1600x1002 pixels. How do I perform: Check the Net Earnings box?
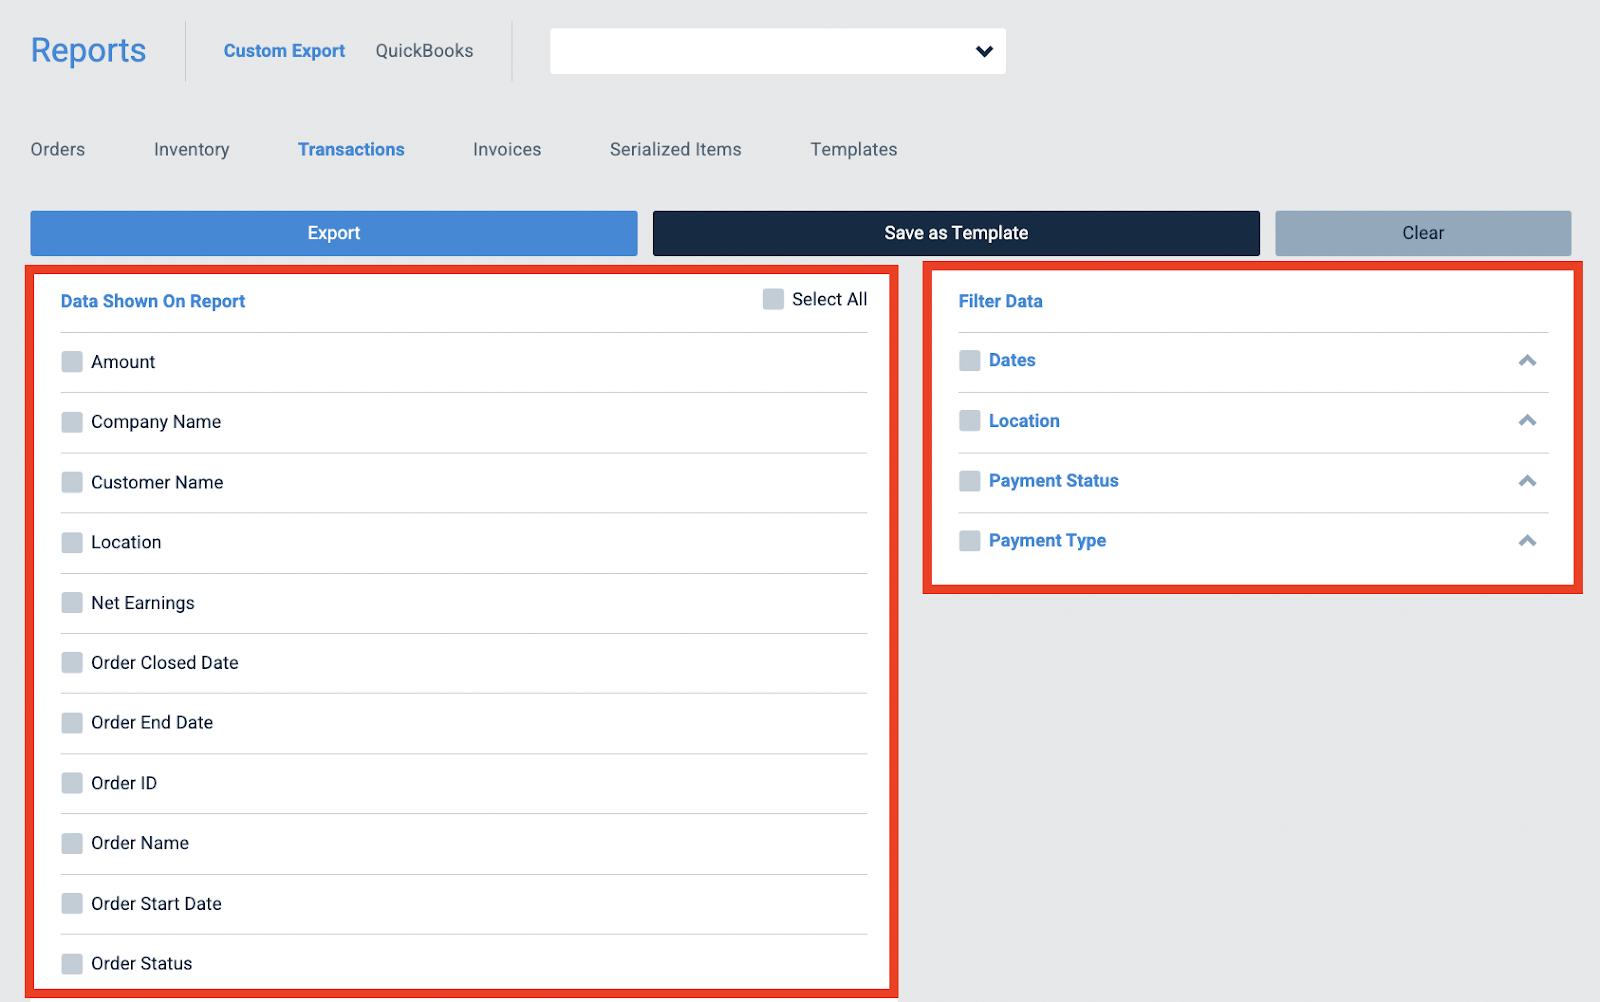71,602
